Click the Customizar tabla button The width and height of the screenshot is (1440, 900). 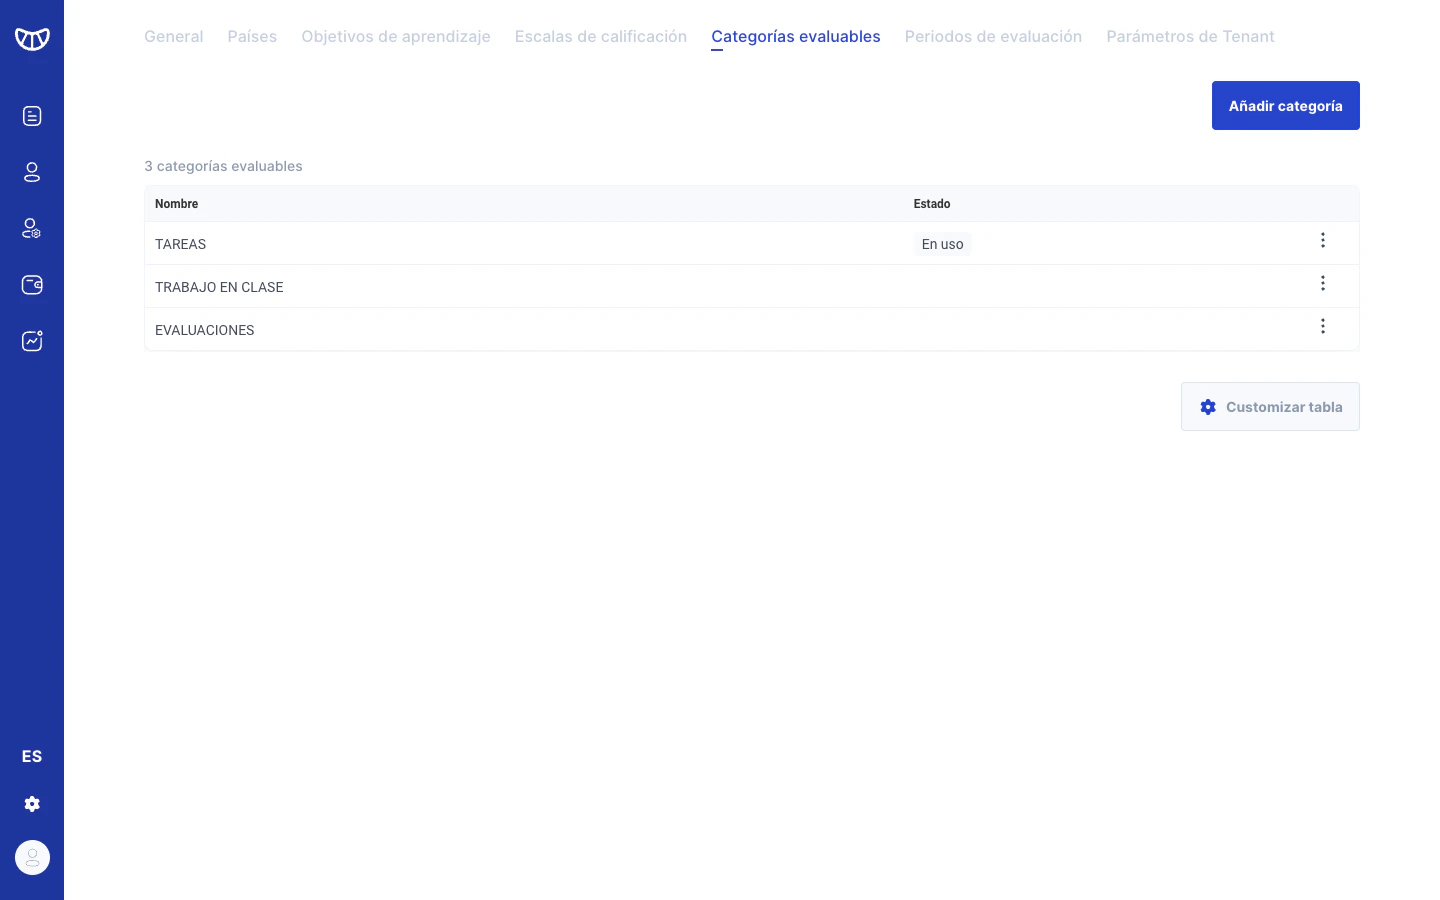point(1270,407)
